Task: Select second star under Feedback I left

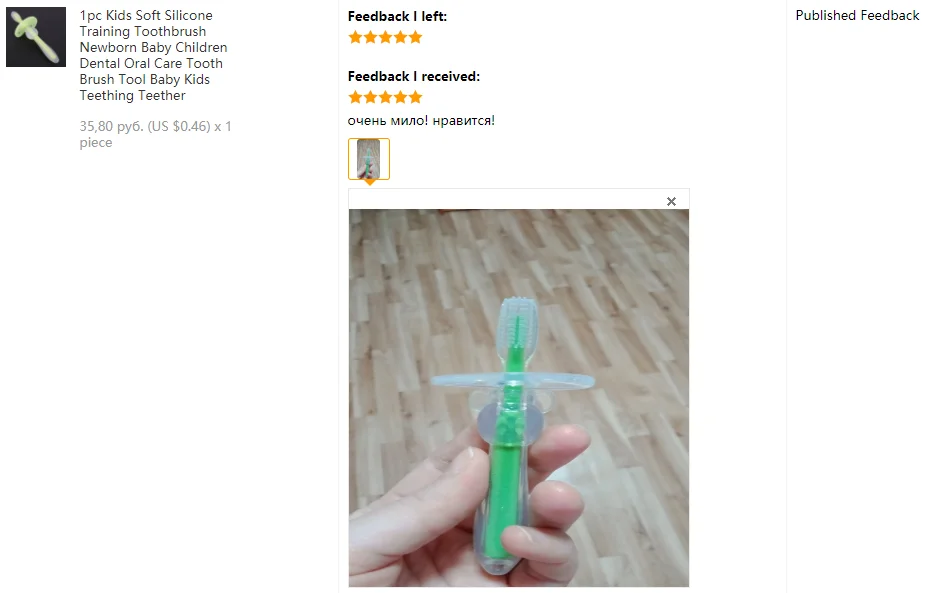Action: click(370, 37)
